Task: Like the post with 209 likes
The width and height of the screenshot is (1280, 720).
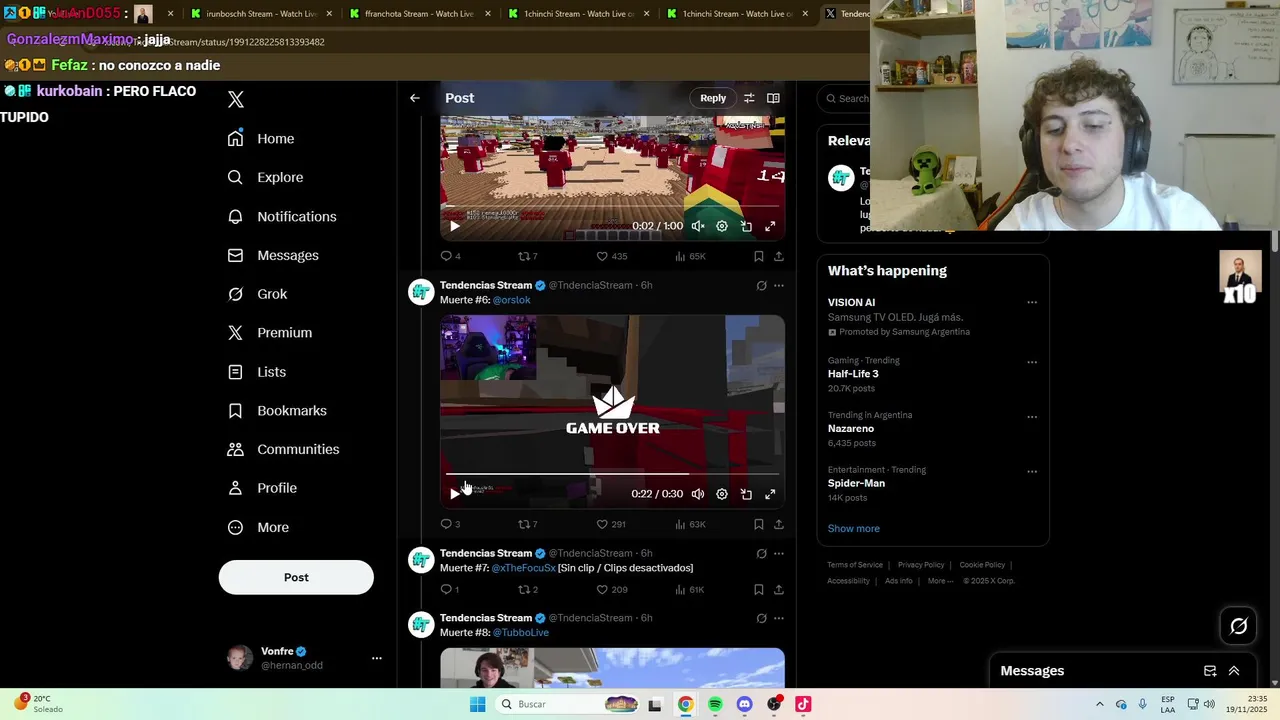Action: tap(612, 590)
